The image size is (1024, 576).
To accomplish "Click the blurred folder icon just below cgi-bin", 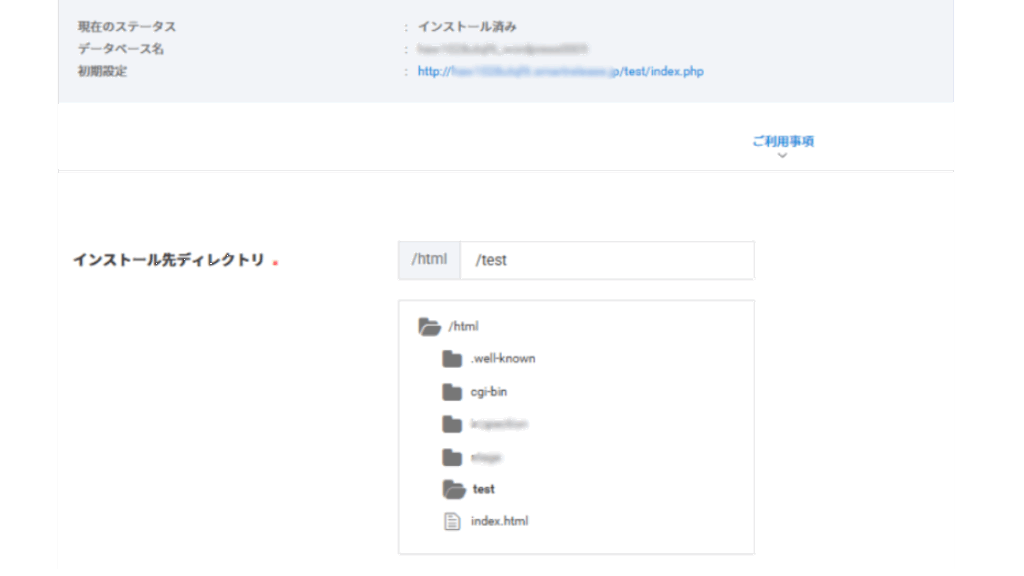I will pos(452,424).
